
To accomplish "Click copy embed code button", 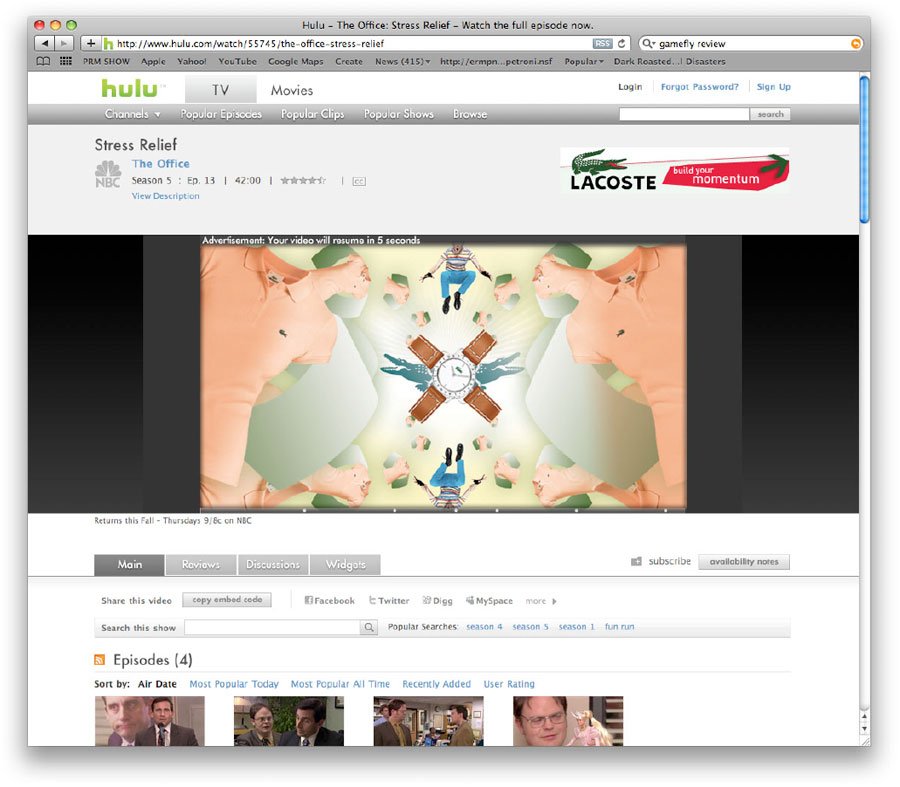I will pyautogui.click(x=227, y=600).
